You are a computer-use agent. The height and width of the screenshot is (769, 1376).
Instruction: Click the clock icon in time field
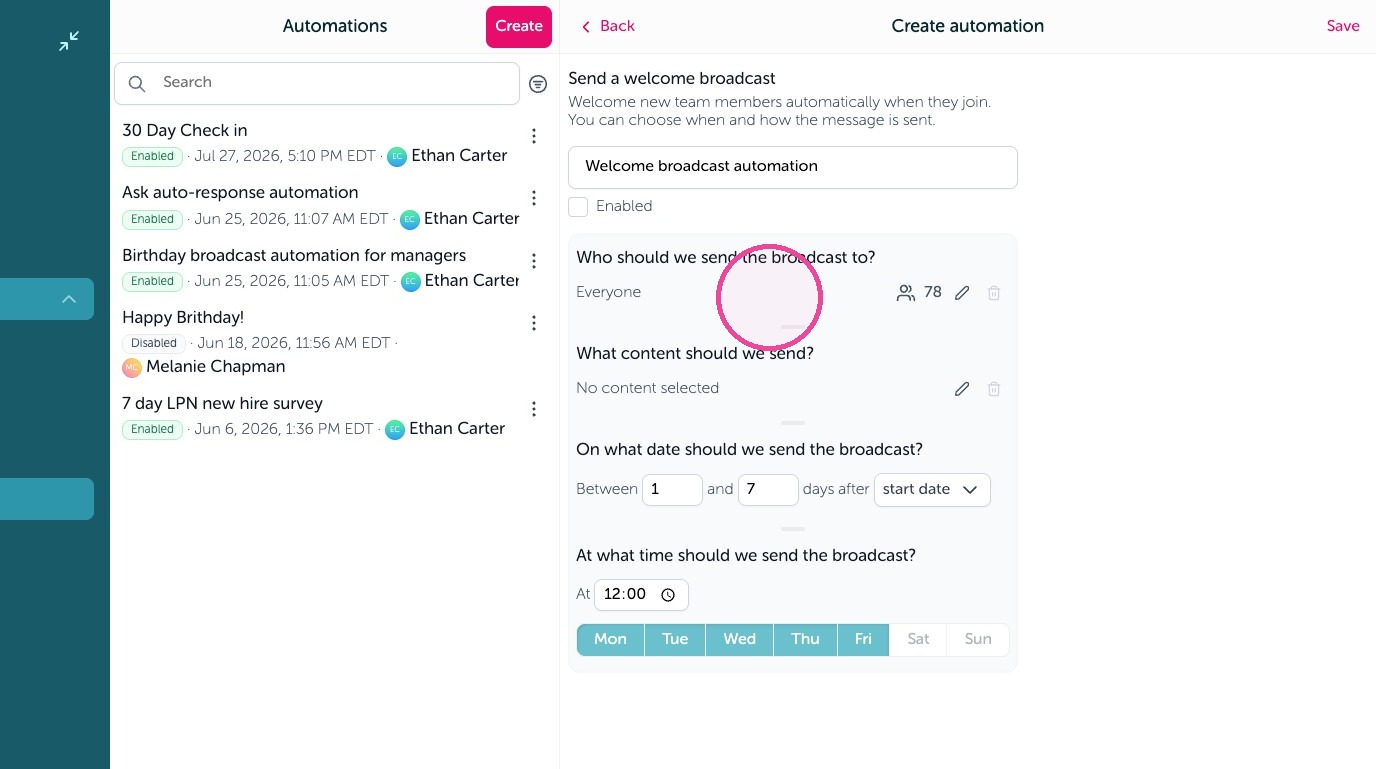[668, 595]
